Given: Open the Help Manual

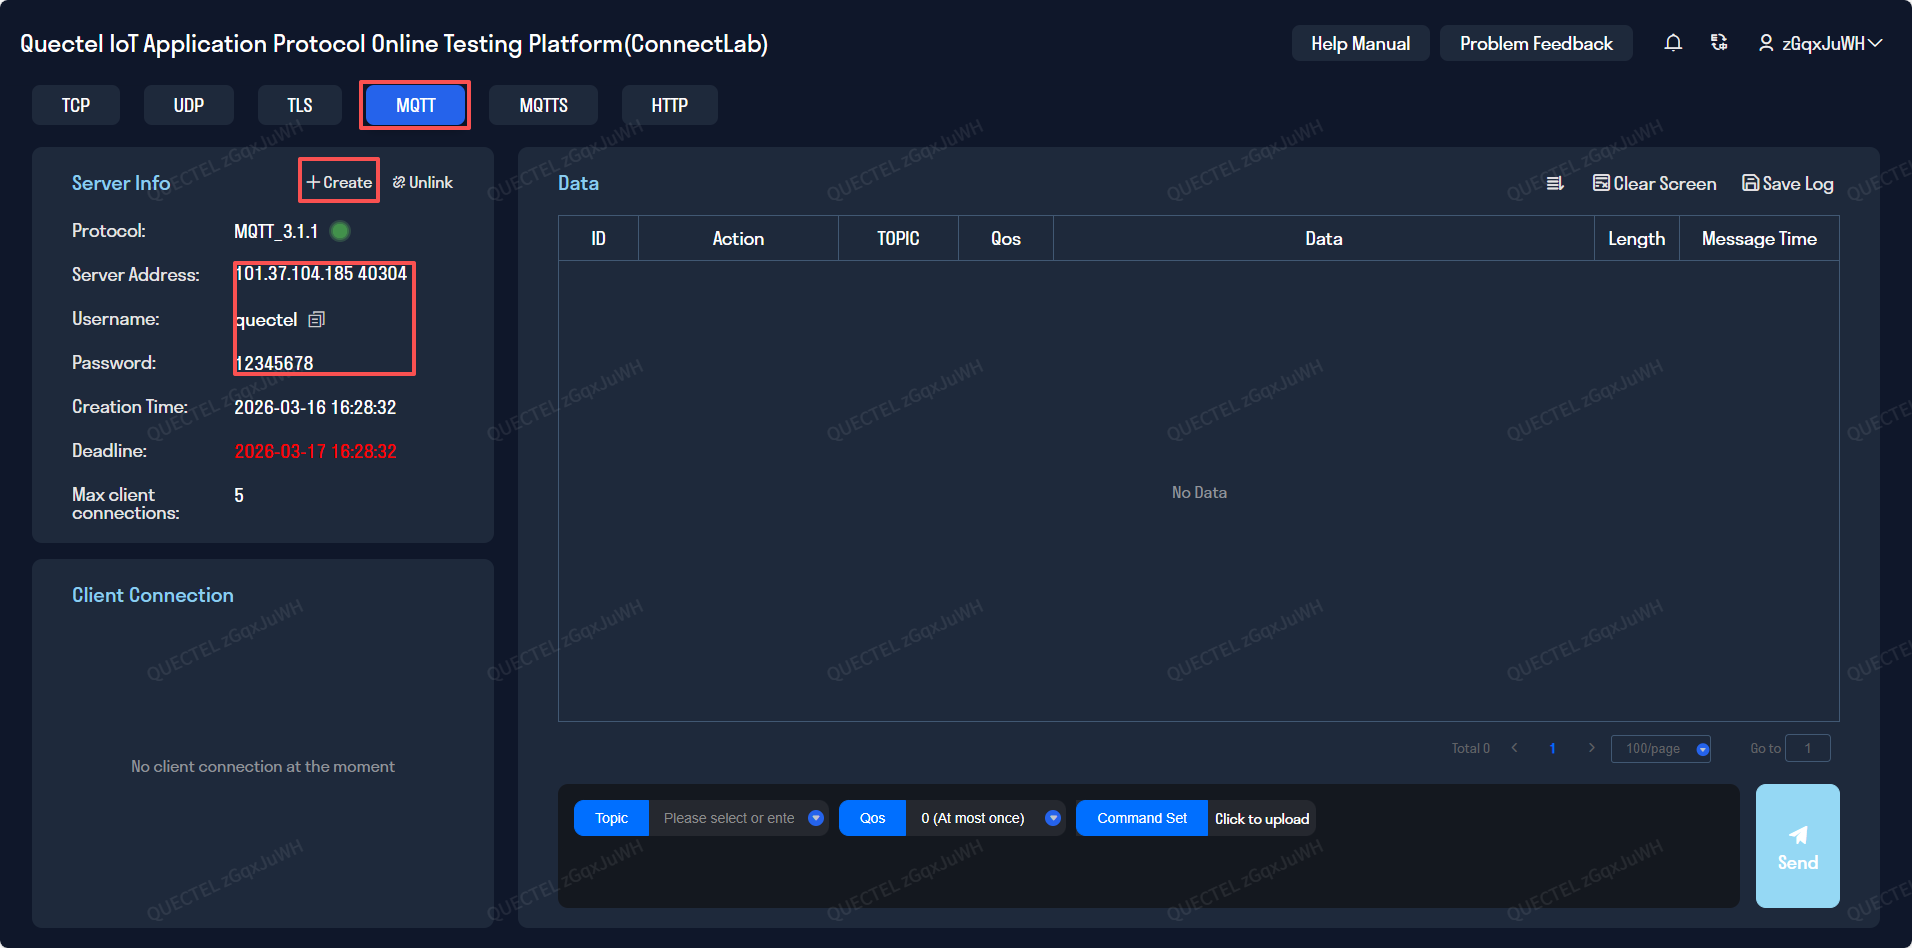Looking at the screenshot, I should point(1360,43).
